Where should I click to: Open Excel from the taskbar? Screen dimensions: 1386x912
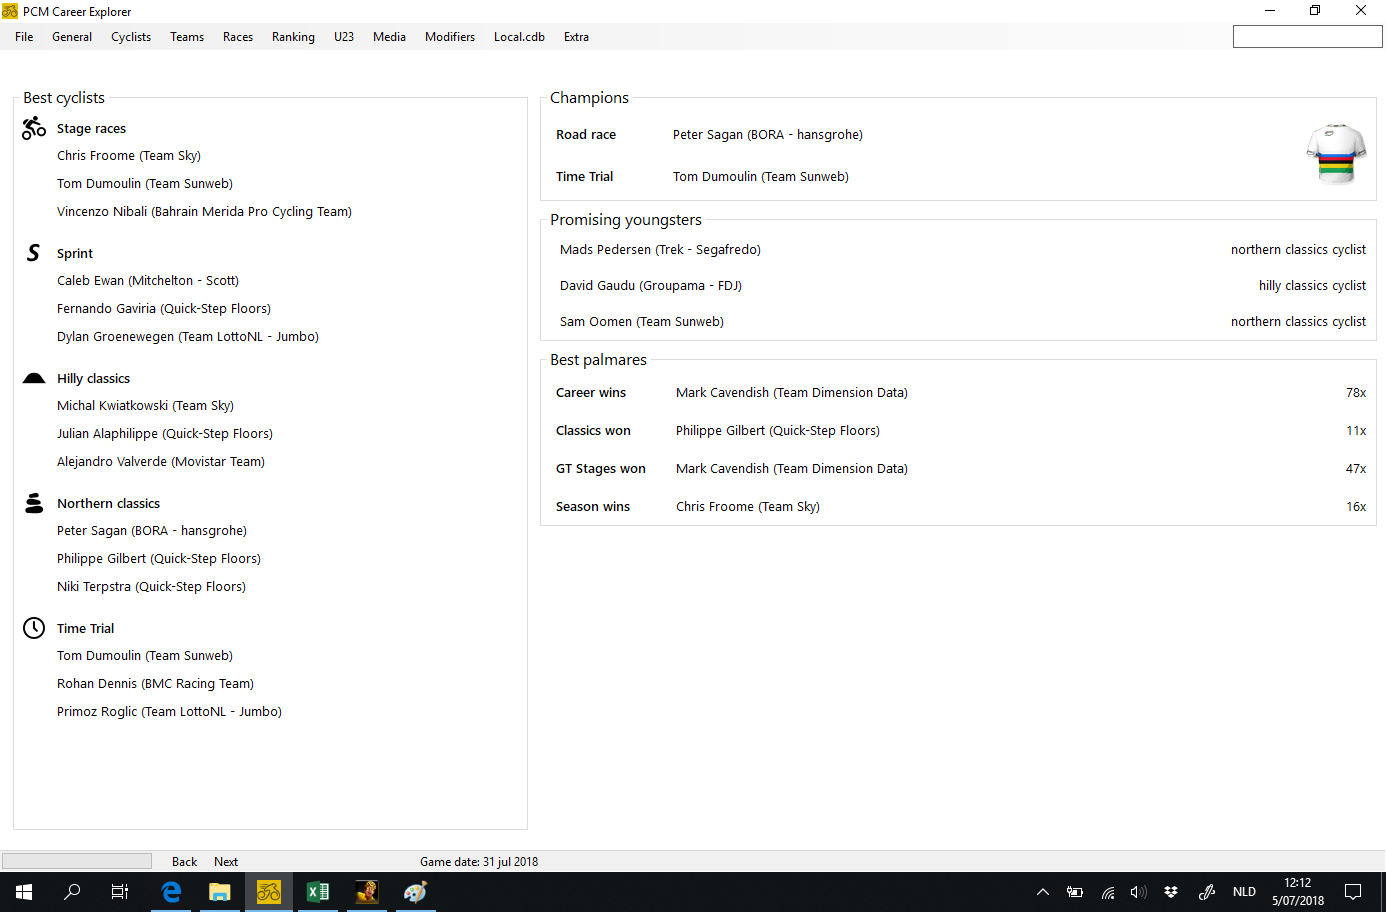318,892
